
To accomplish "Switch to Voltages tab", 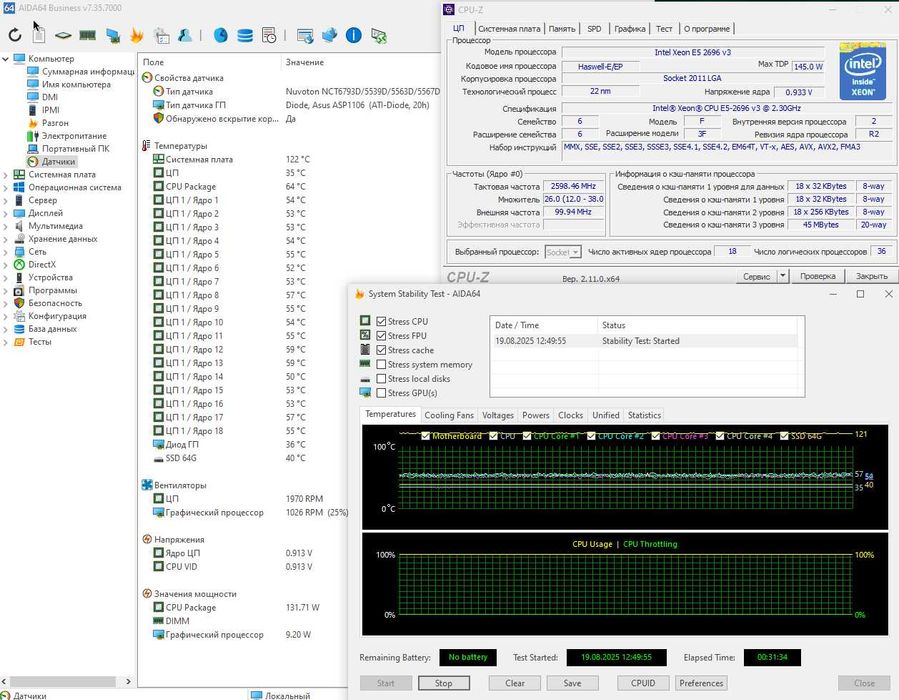I will [x=498, y=415].
